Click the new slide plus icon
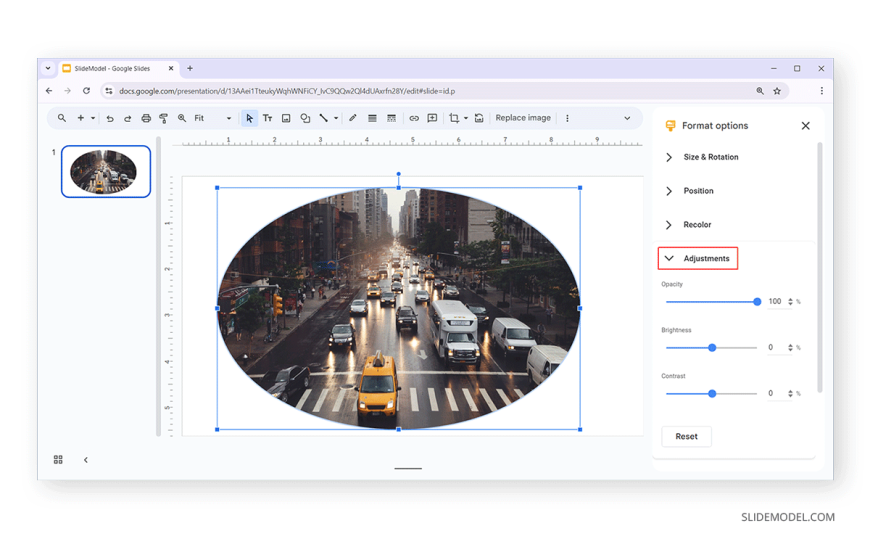The height and width of the screenshot is (539, 870). pyautogui.click(x=80, y=118)
